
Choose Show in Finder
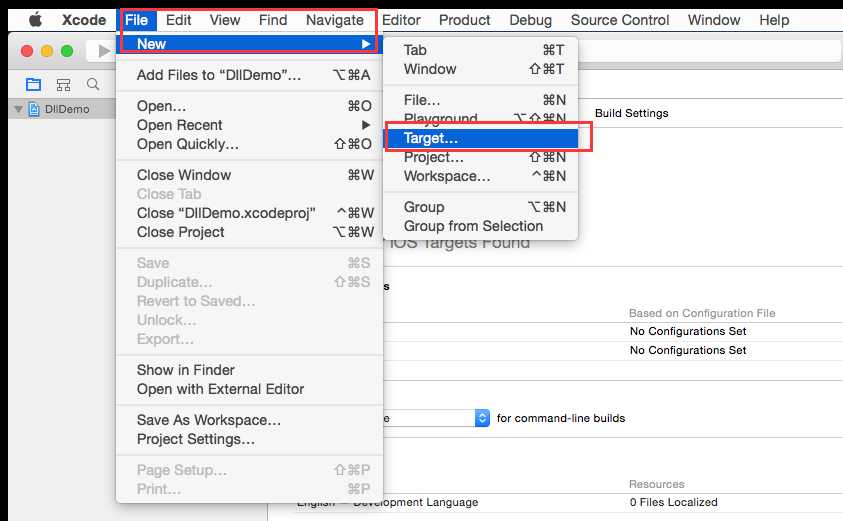point(185,370)
